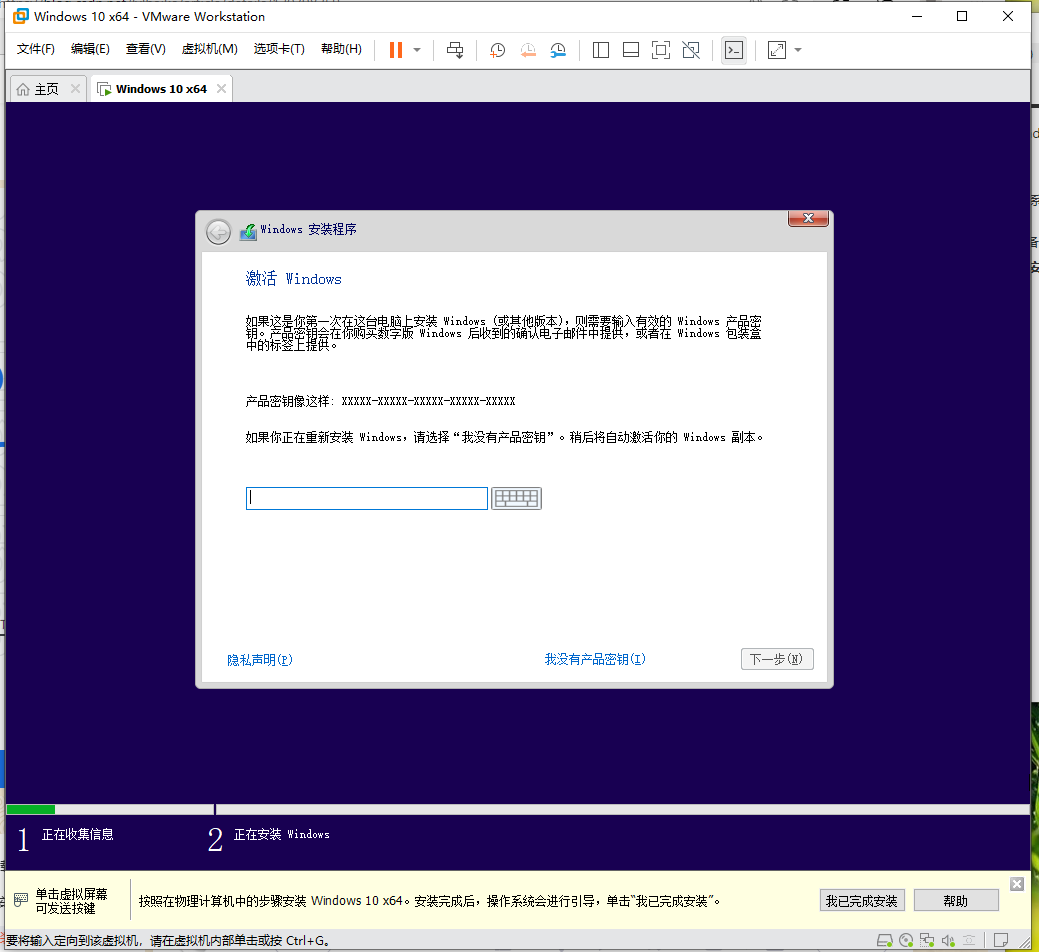
Task: Click the network adapter status icon
Action: pyautogui.click(x=927, y=940)
